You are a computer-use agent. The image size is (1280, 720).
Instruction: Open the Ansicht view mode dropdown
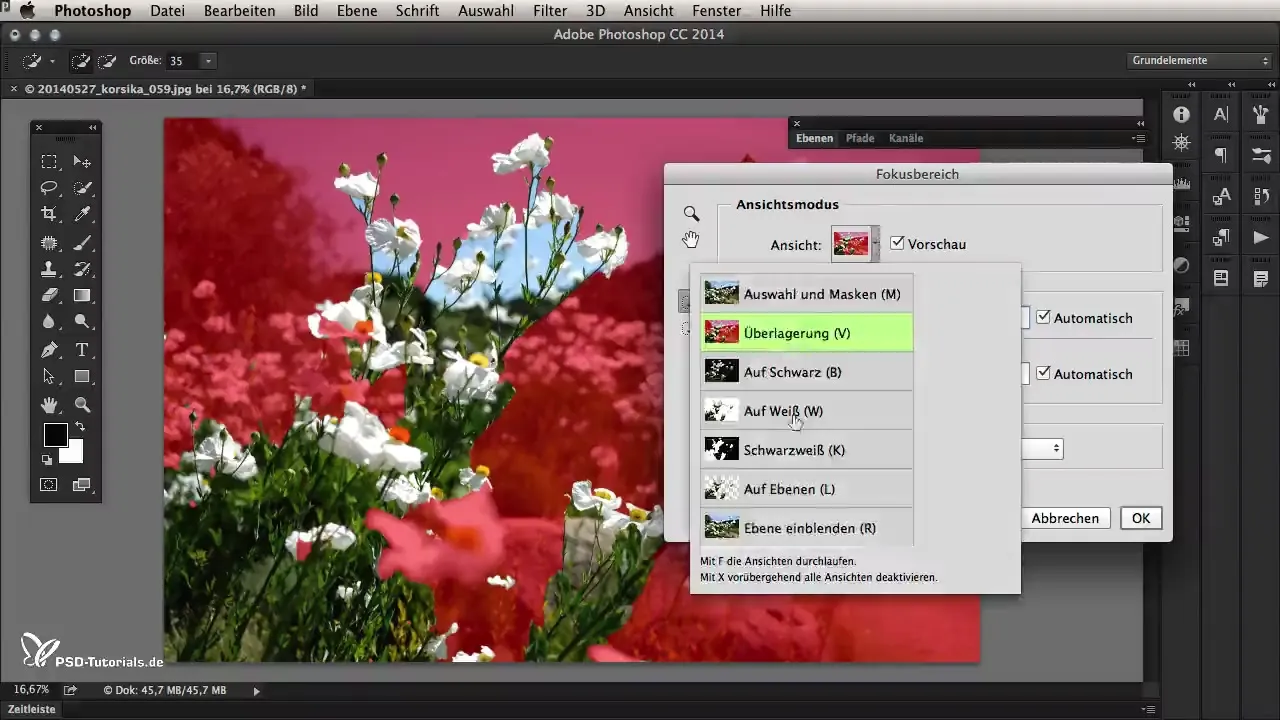pyautogui.click(x=856, y=244)
